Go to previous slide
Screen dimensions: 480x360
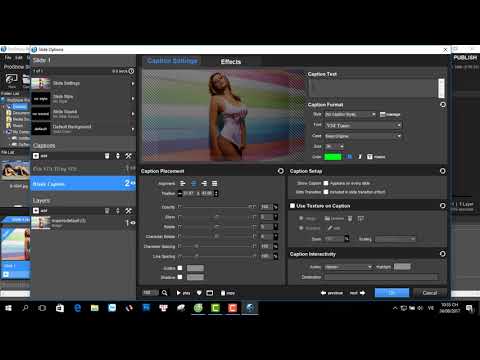pyautogui.click(x=332, y=293)
